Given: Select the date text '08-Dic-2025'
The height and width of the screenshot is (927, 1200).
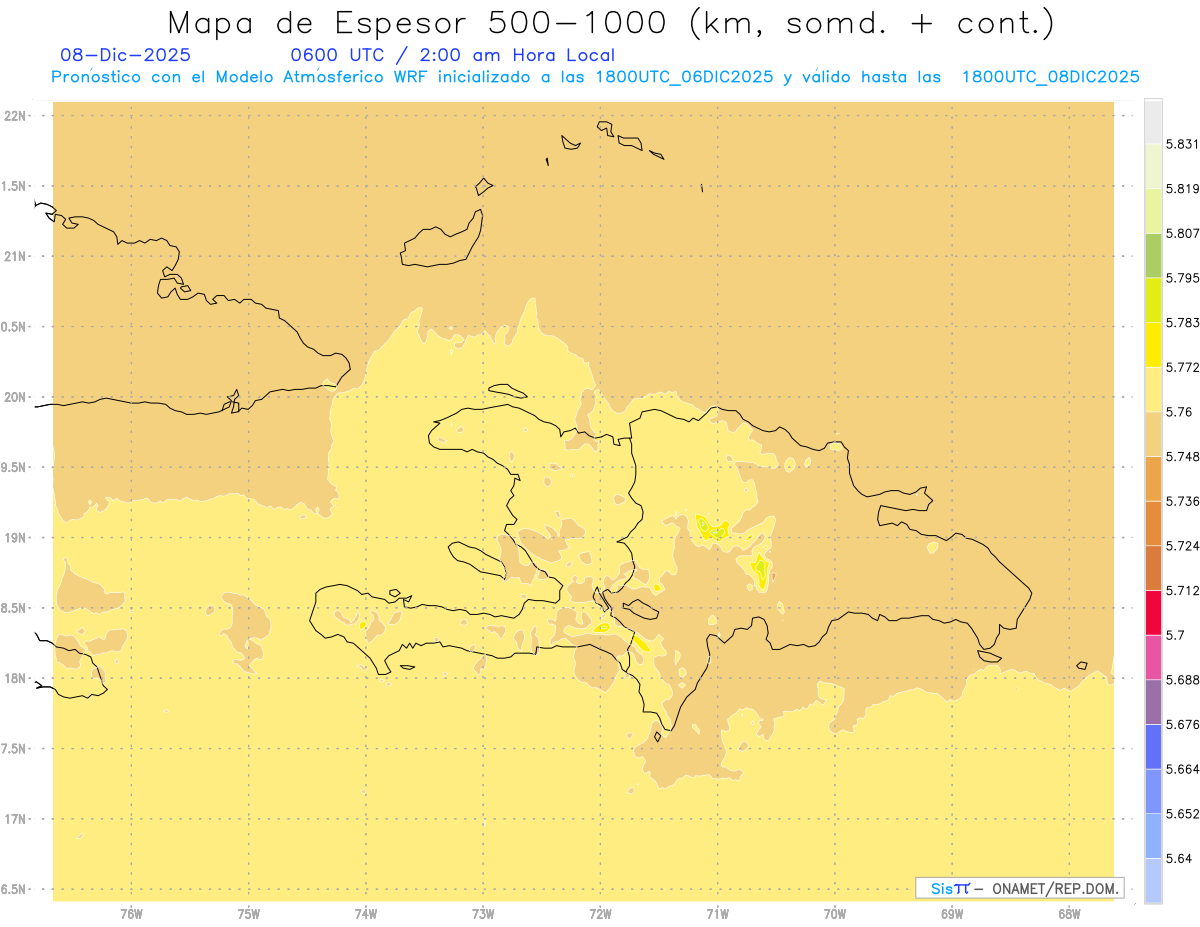Looking at the screenshot, I should (x=126, y=55).
